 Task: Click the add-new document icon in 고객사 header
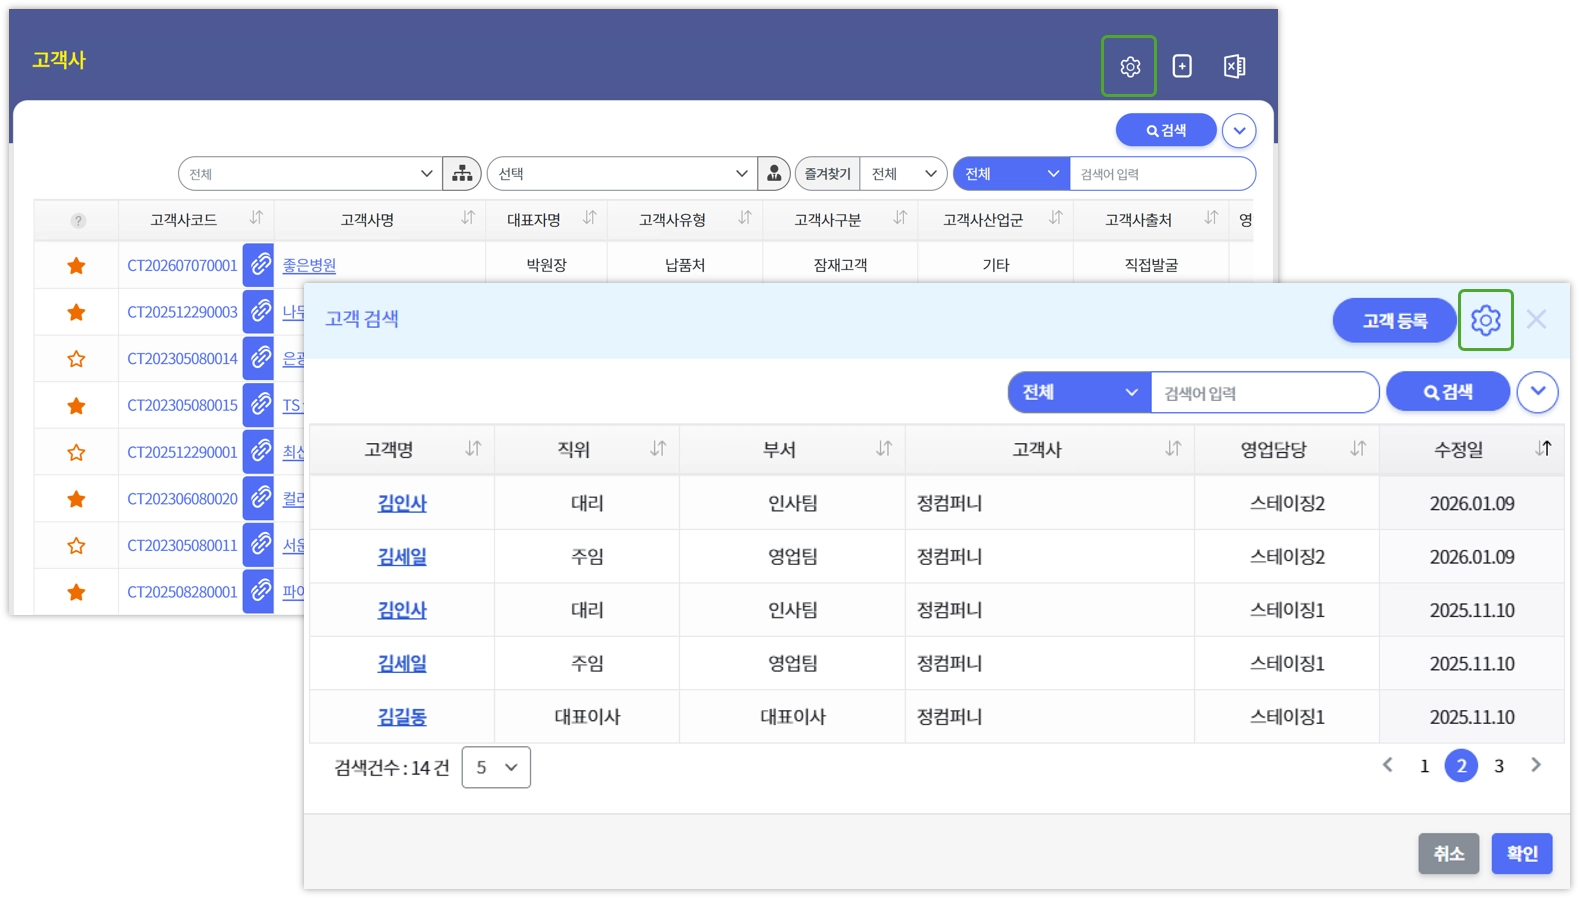(x=1182, y=66)
